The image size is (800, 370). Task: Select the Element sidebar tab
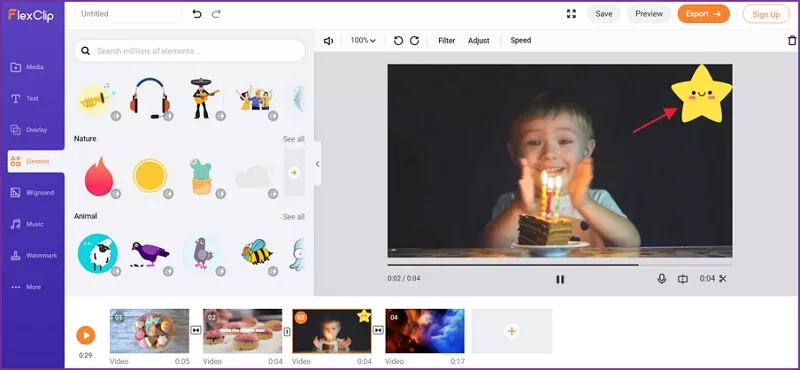click(x=36, y=161)
